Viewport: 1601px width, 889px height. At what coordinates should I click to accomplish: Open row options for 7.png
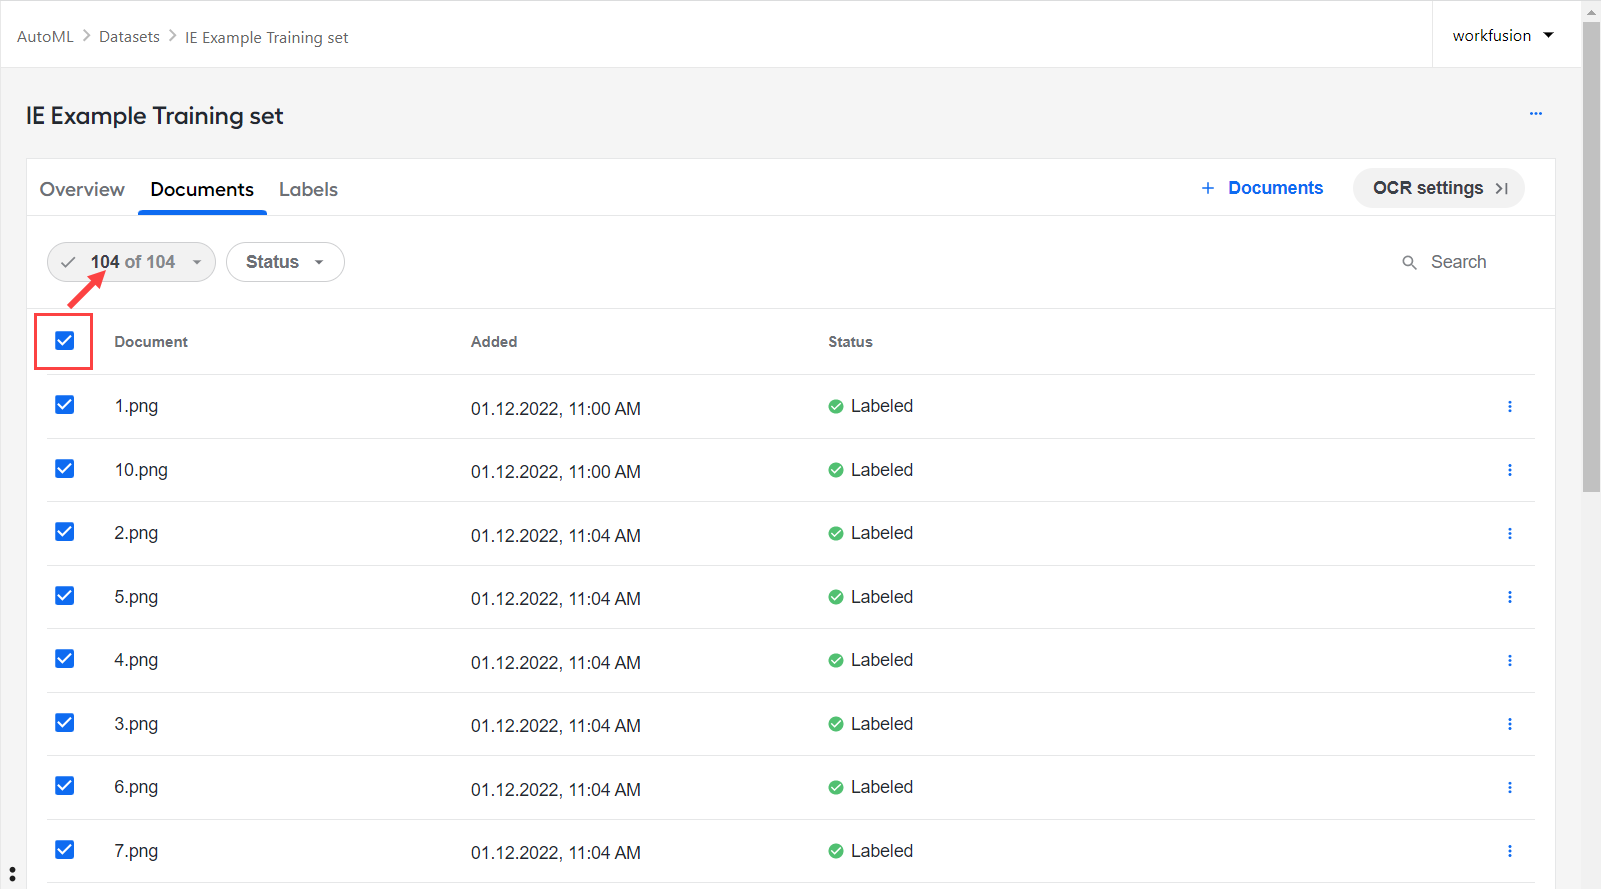[x=1509, y=851]
